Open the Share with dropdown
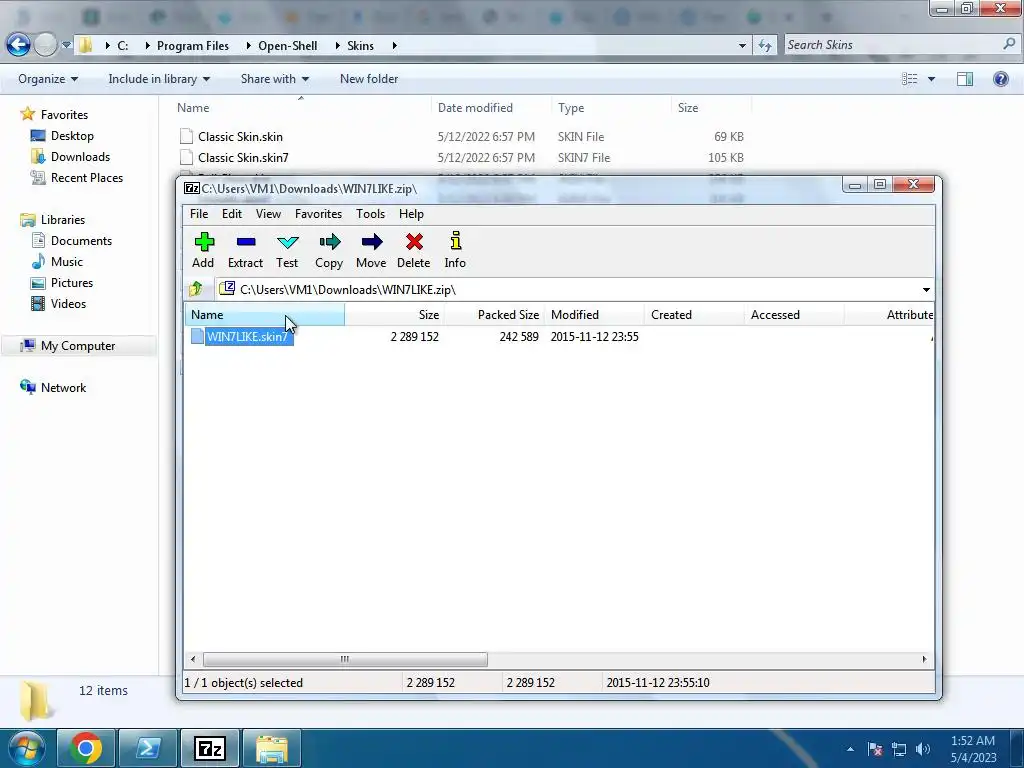 pyautogui.click(x=274, y=79)
